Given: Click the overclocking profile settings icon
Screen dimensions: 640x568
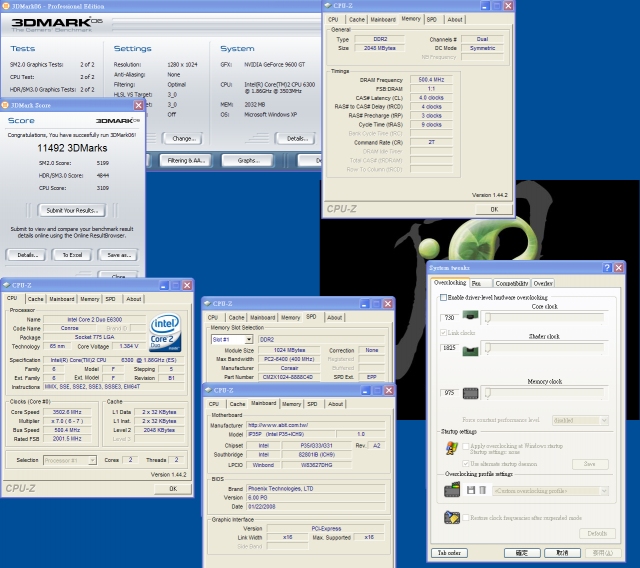Looking at the screenshot, I should pyautogui.click(x=452, y=490).
